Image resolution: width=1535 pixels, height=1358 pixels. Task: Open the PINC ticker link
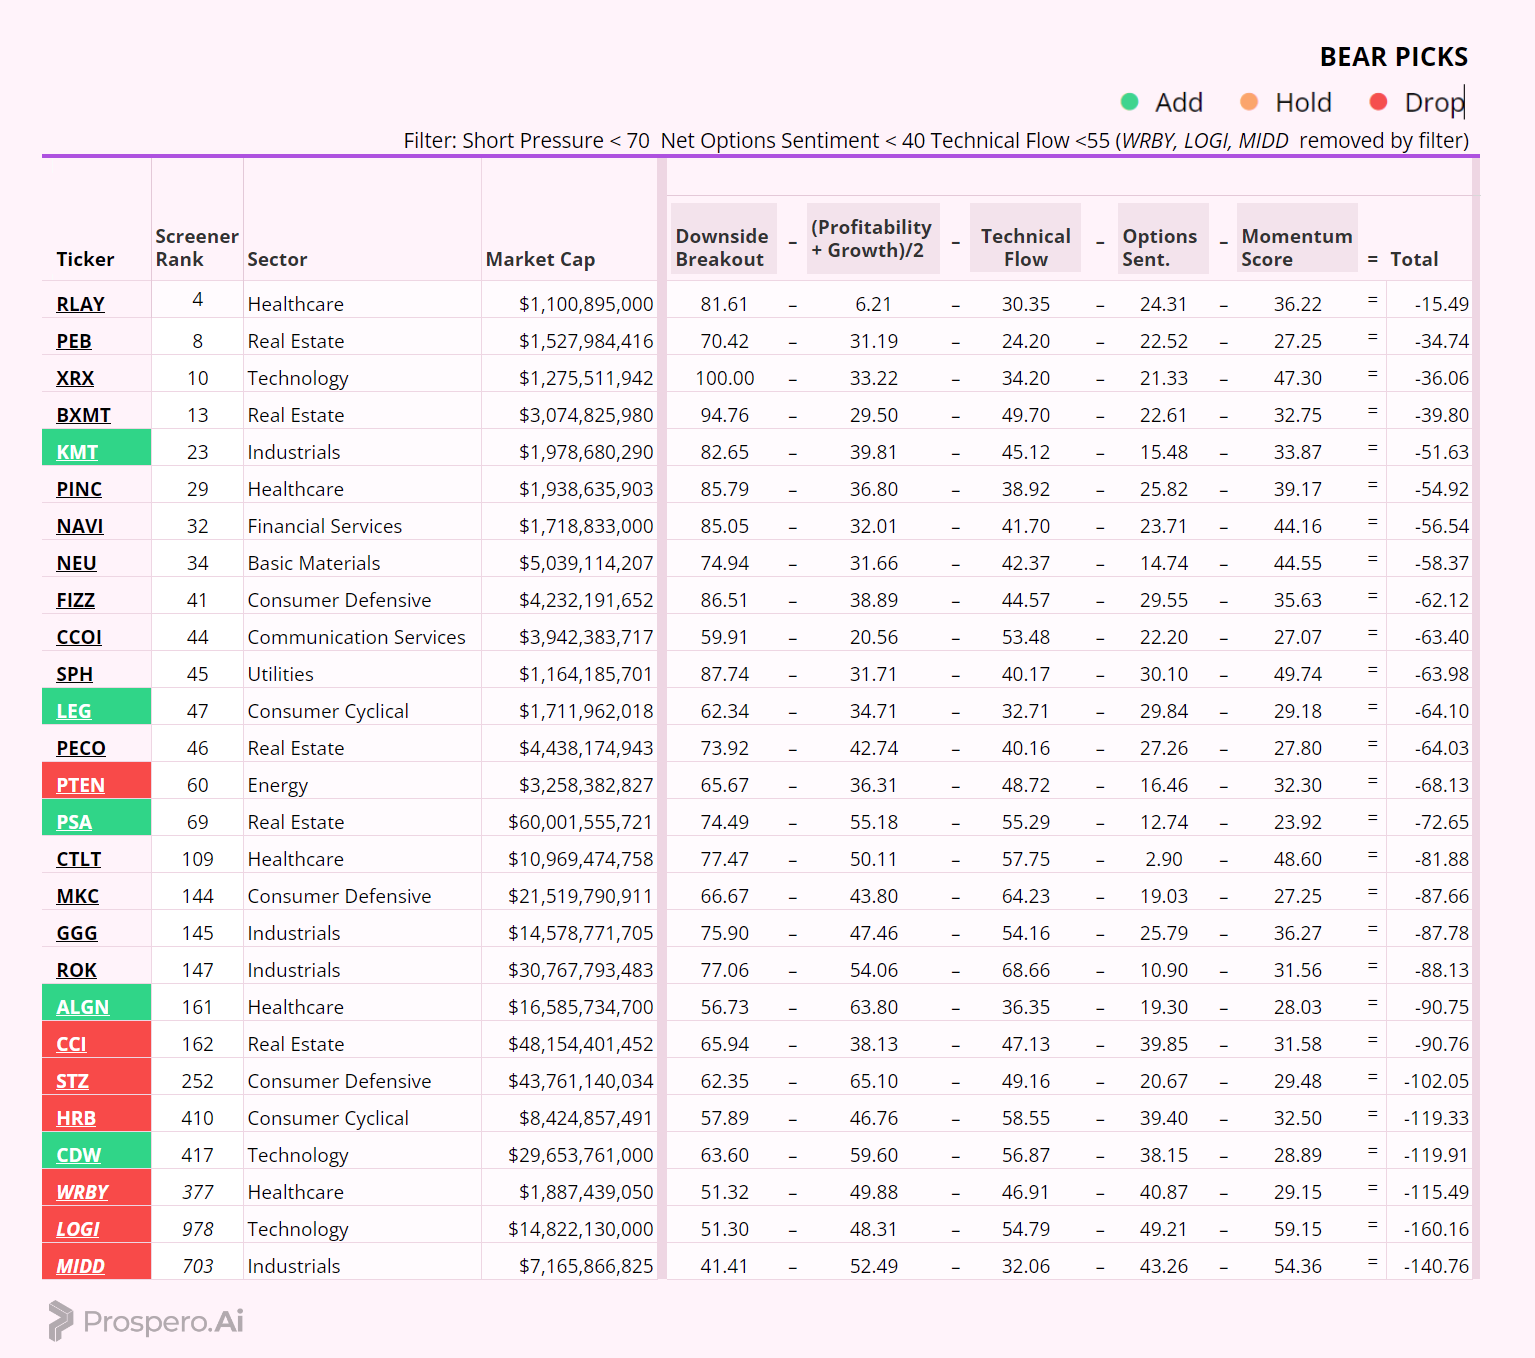(79, 489)
